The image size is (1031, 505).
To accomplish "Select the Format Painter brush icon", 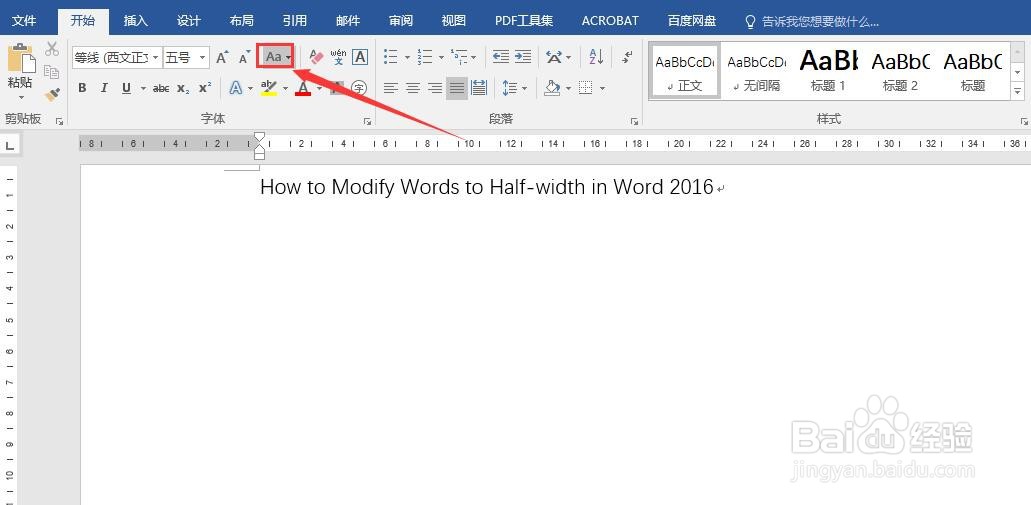I will click(52, 94).
